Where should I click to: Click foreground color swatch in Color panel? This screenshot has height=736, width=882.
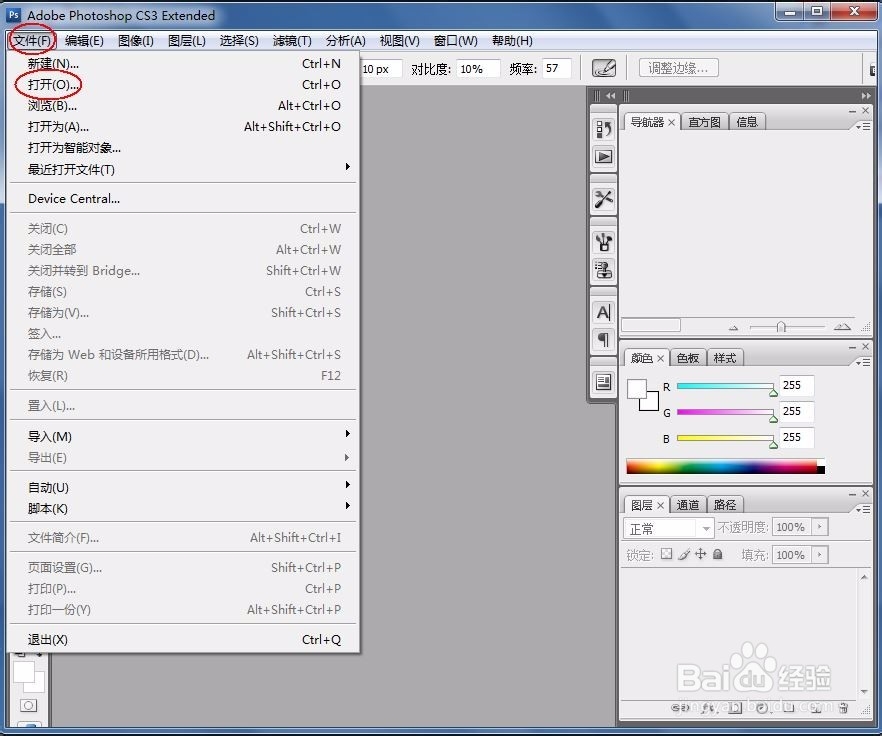click(x=637, y=389)
